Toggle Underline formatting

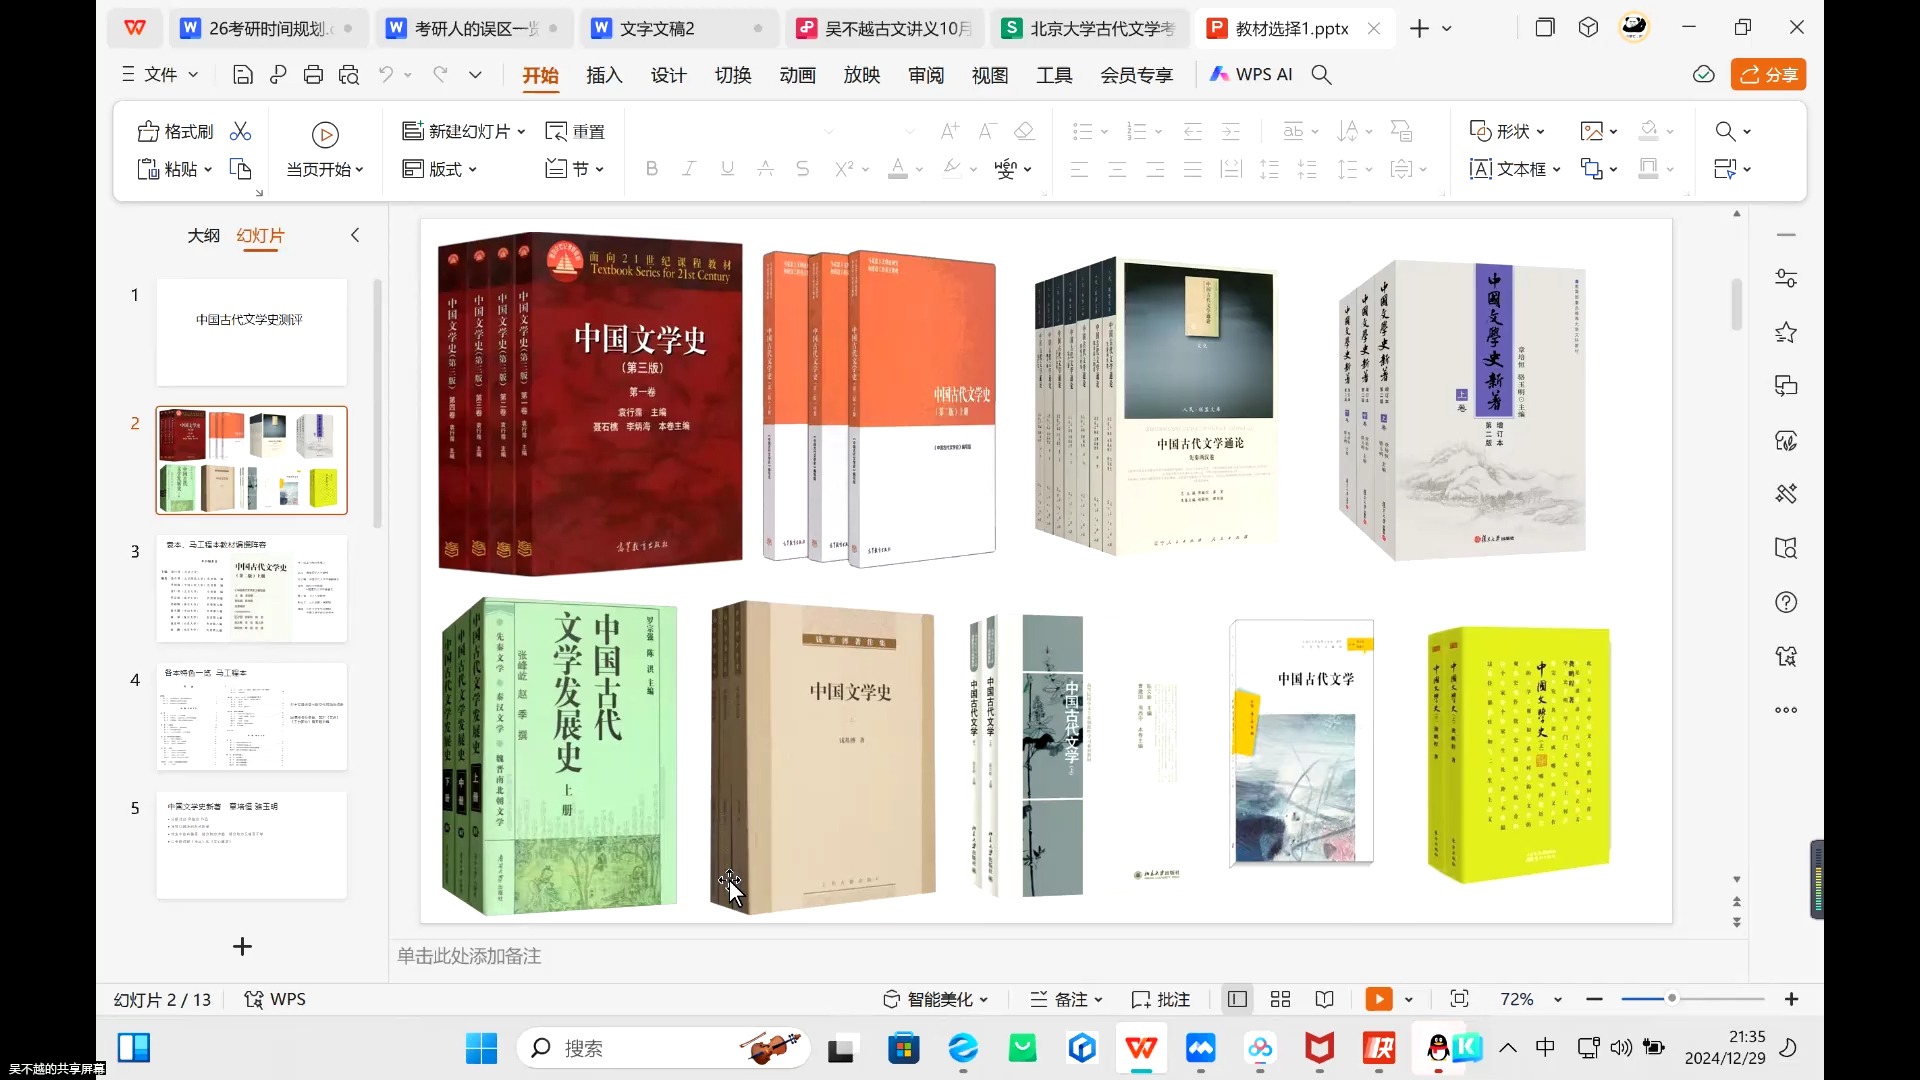point(727,169)
